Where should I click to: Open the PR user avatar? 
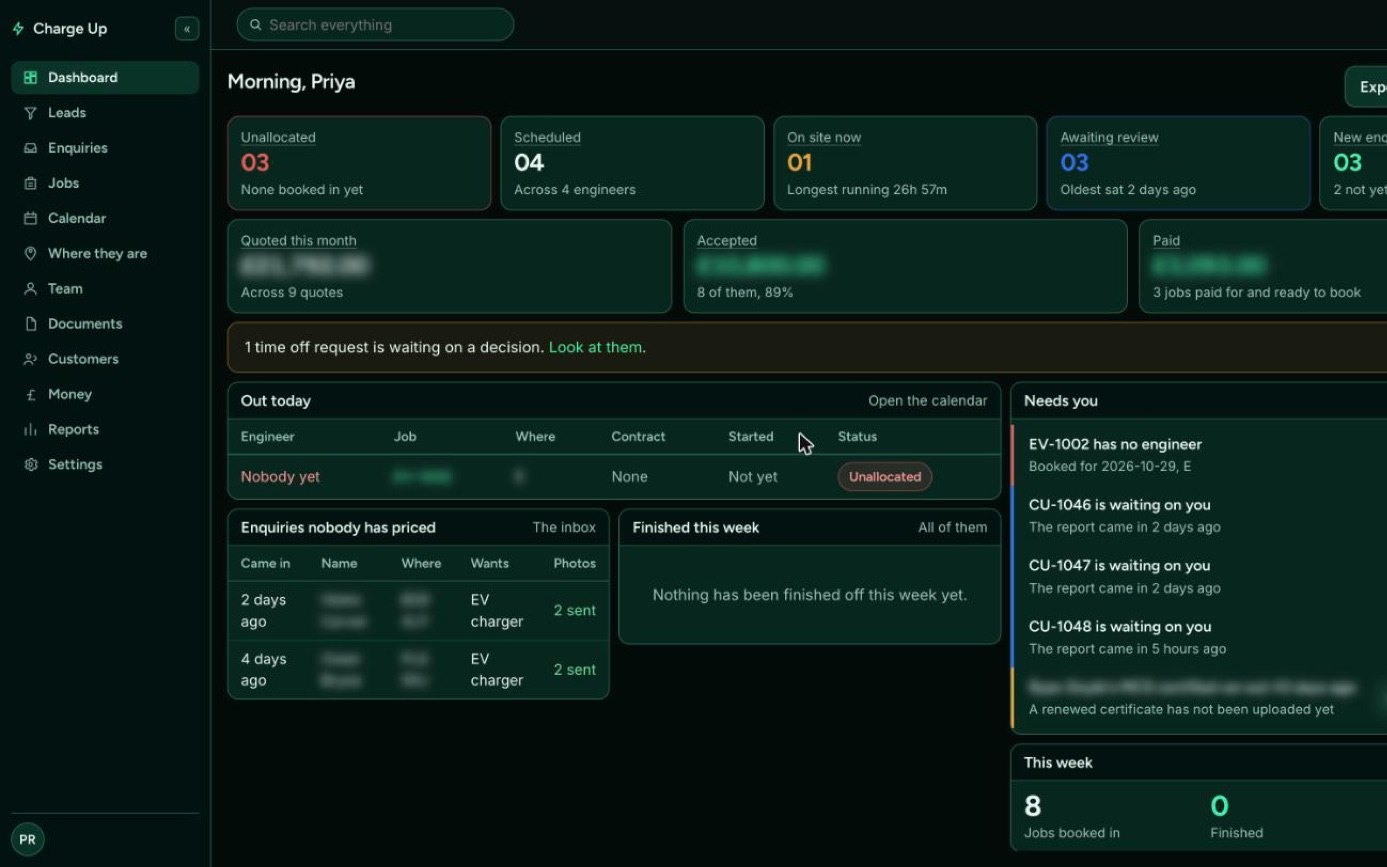(x=28, y=840)
